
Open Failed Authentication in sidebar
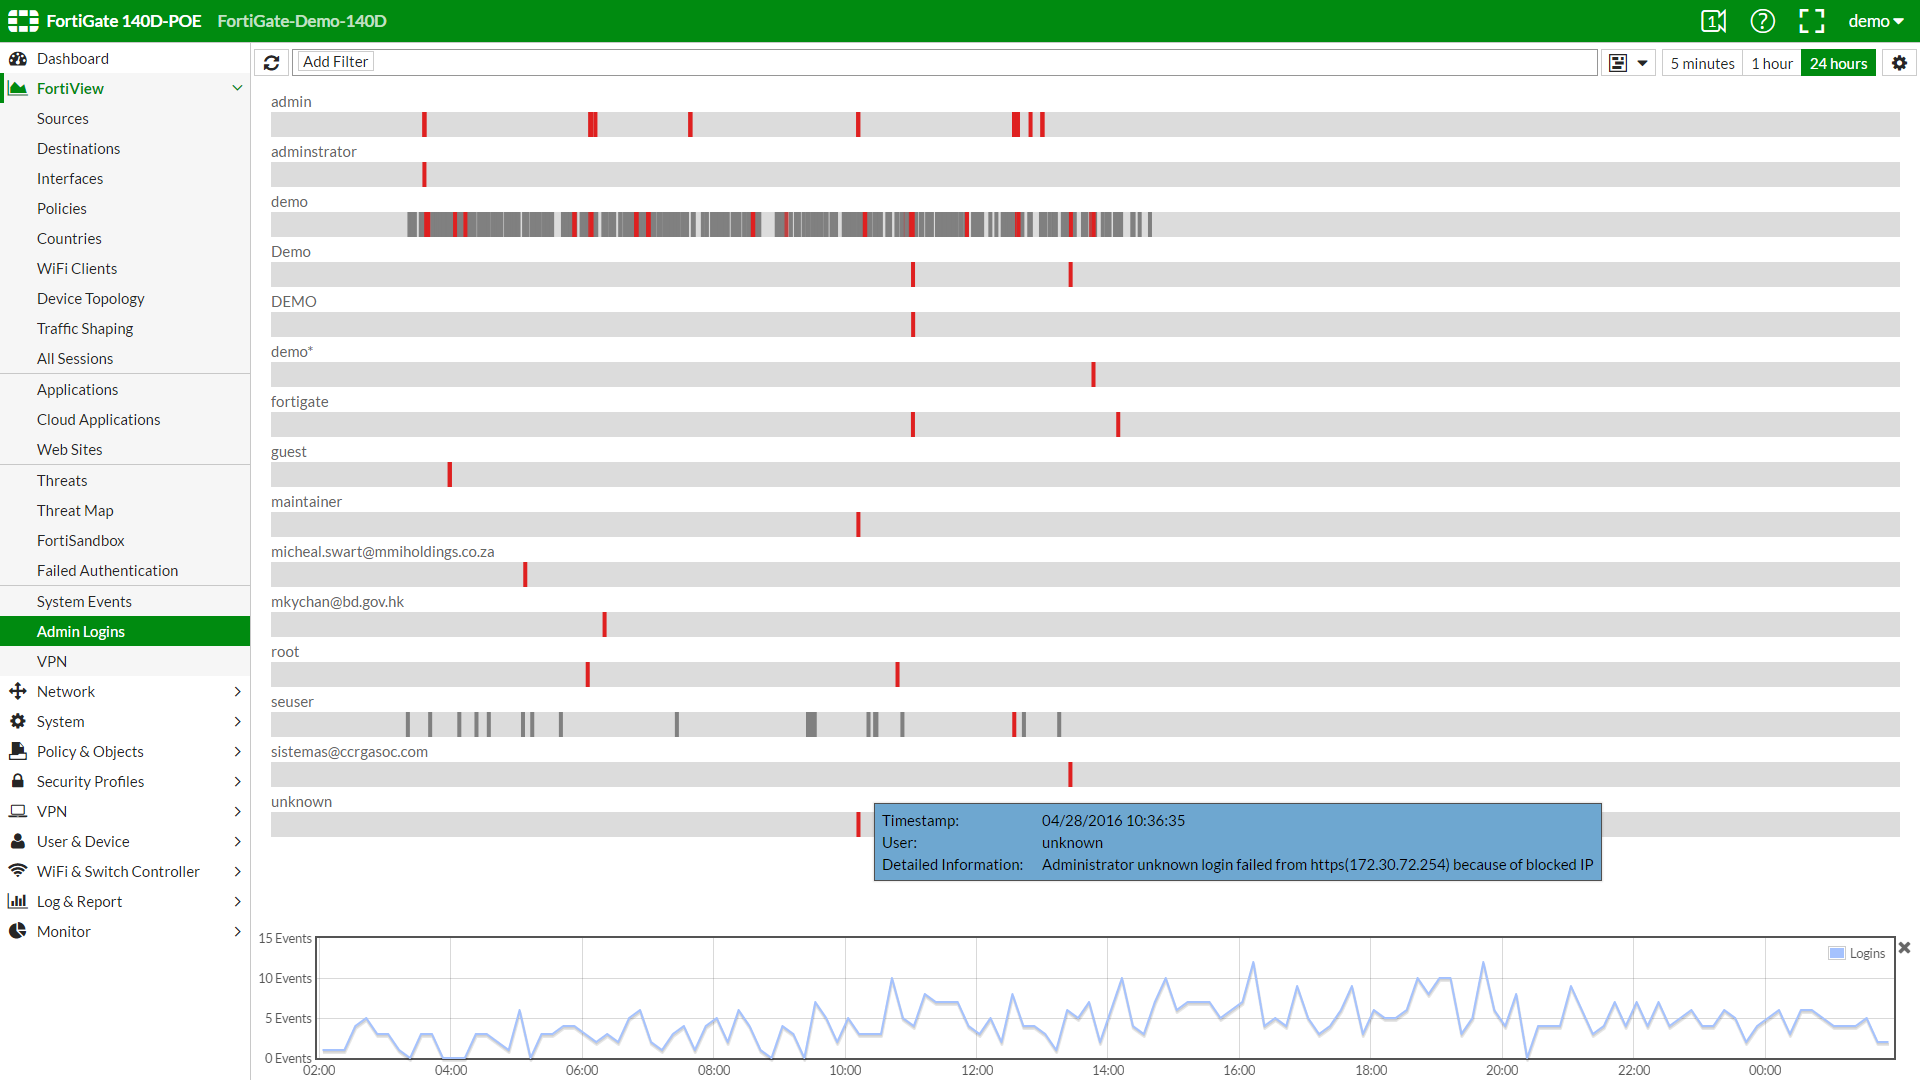click(107, 570)
